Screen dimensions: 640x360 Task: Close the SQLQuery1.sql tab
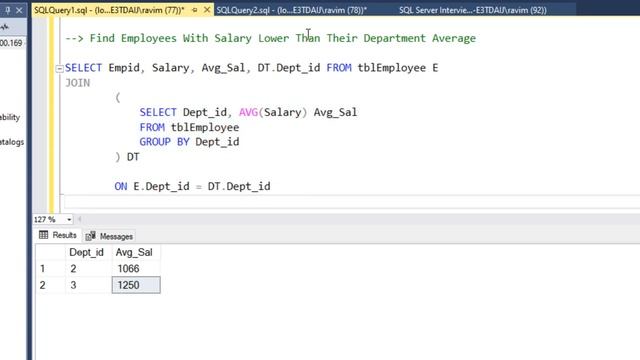[207, 10]
